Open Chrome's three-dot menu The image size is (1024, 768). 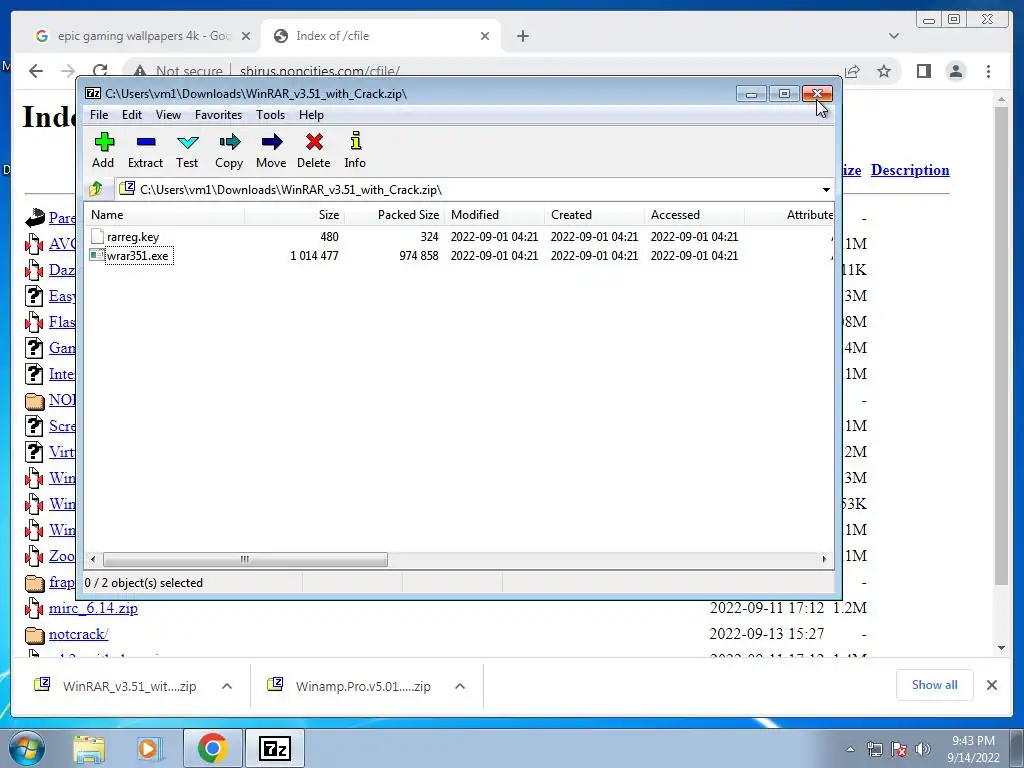[988, 71]
